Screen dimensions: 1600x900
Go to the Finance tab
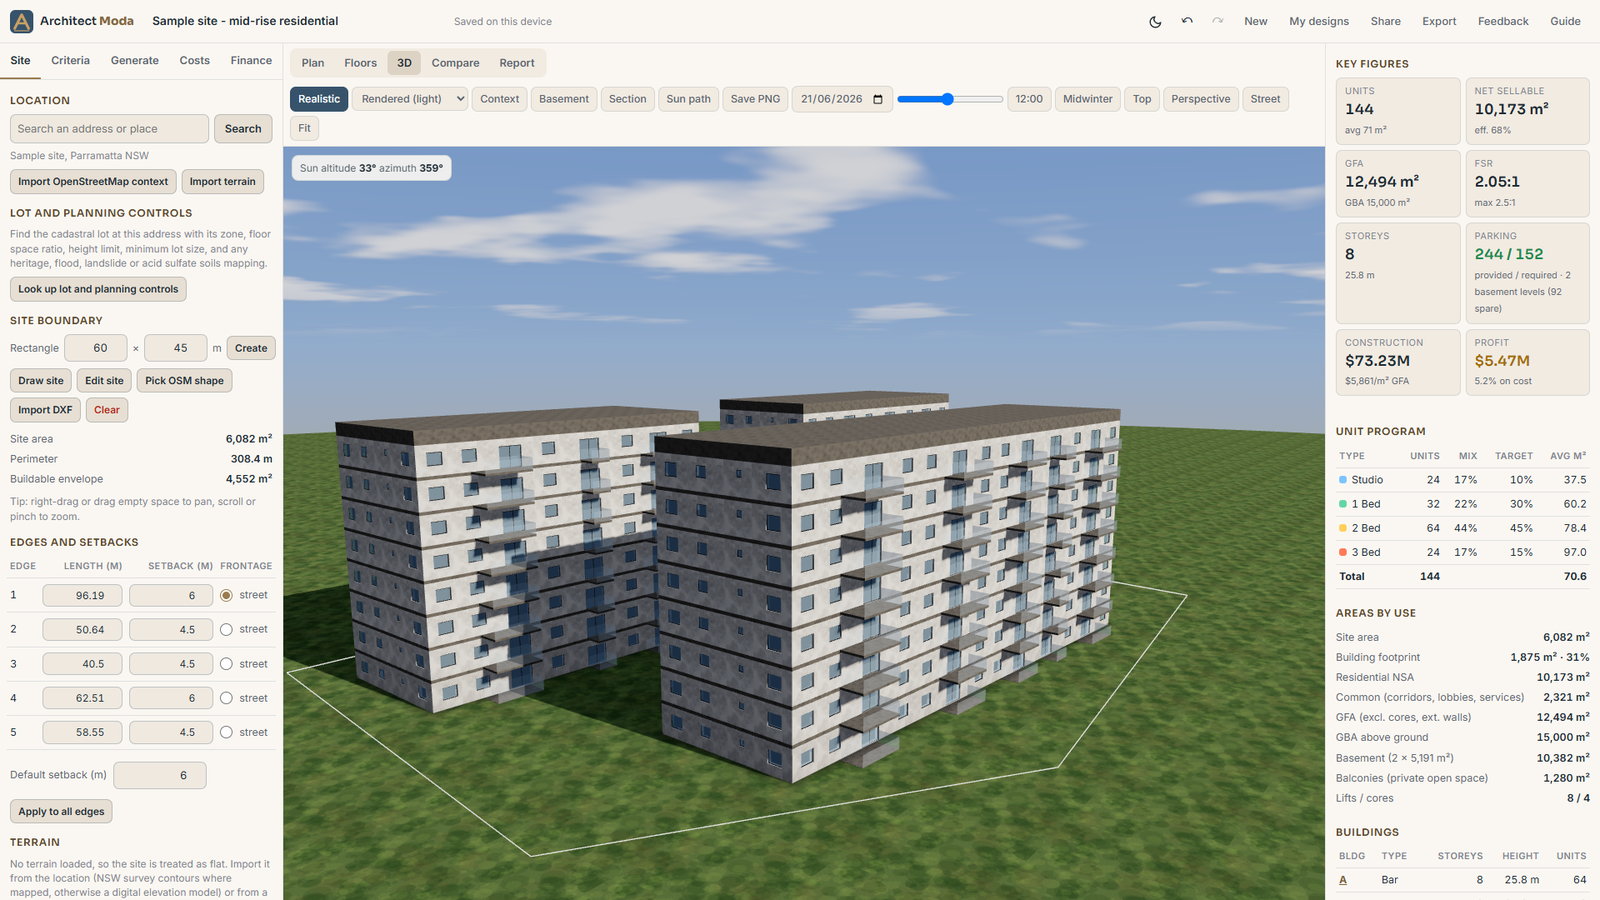pyautogui.click(x=251, y=60)
